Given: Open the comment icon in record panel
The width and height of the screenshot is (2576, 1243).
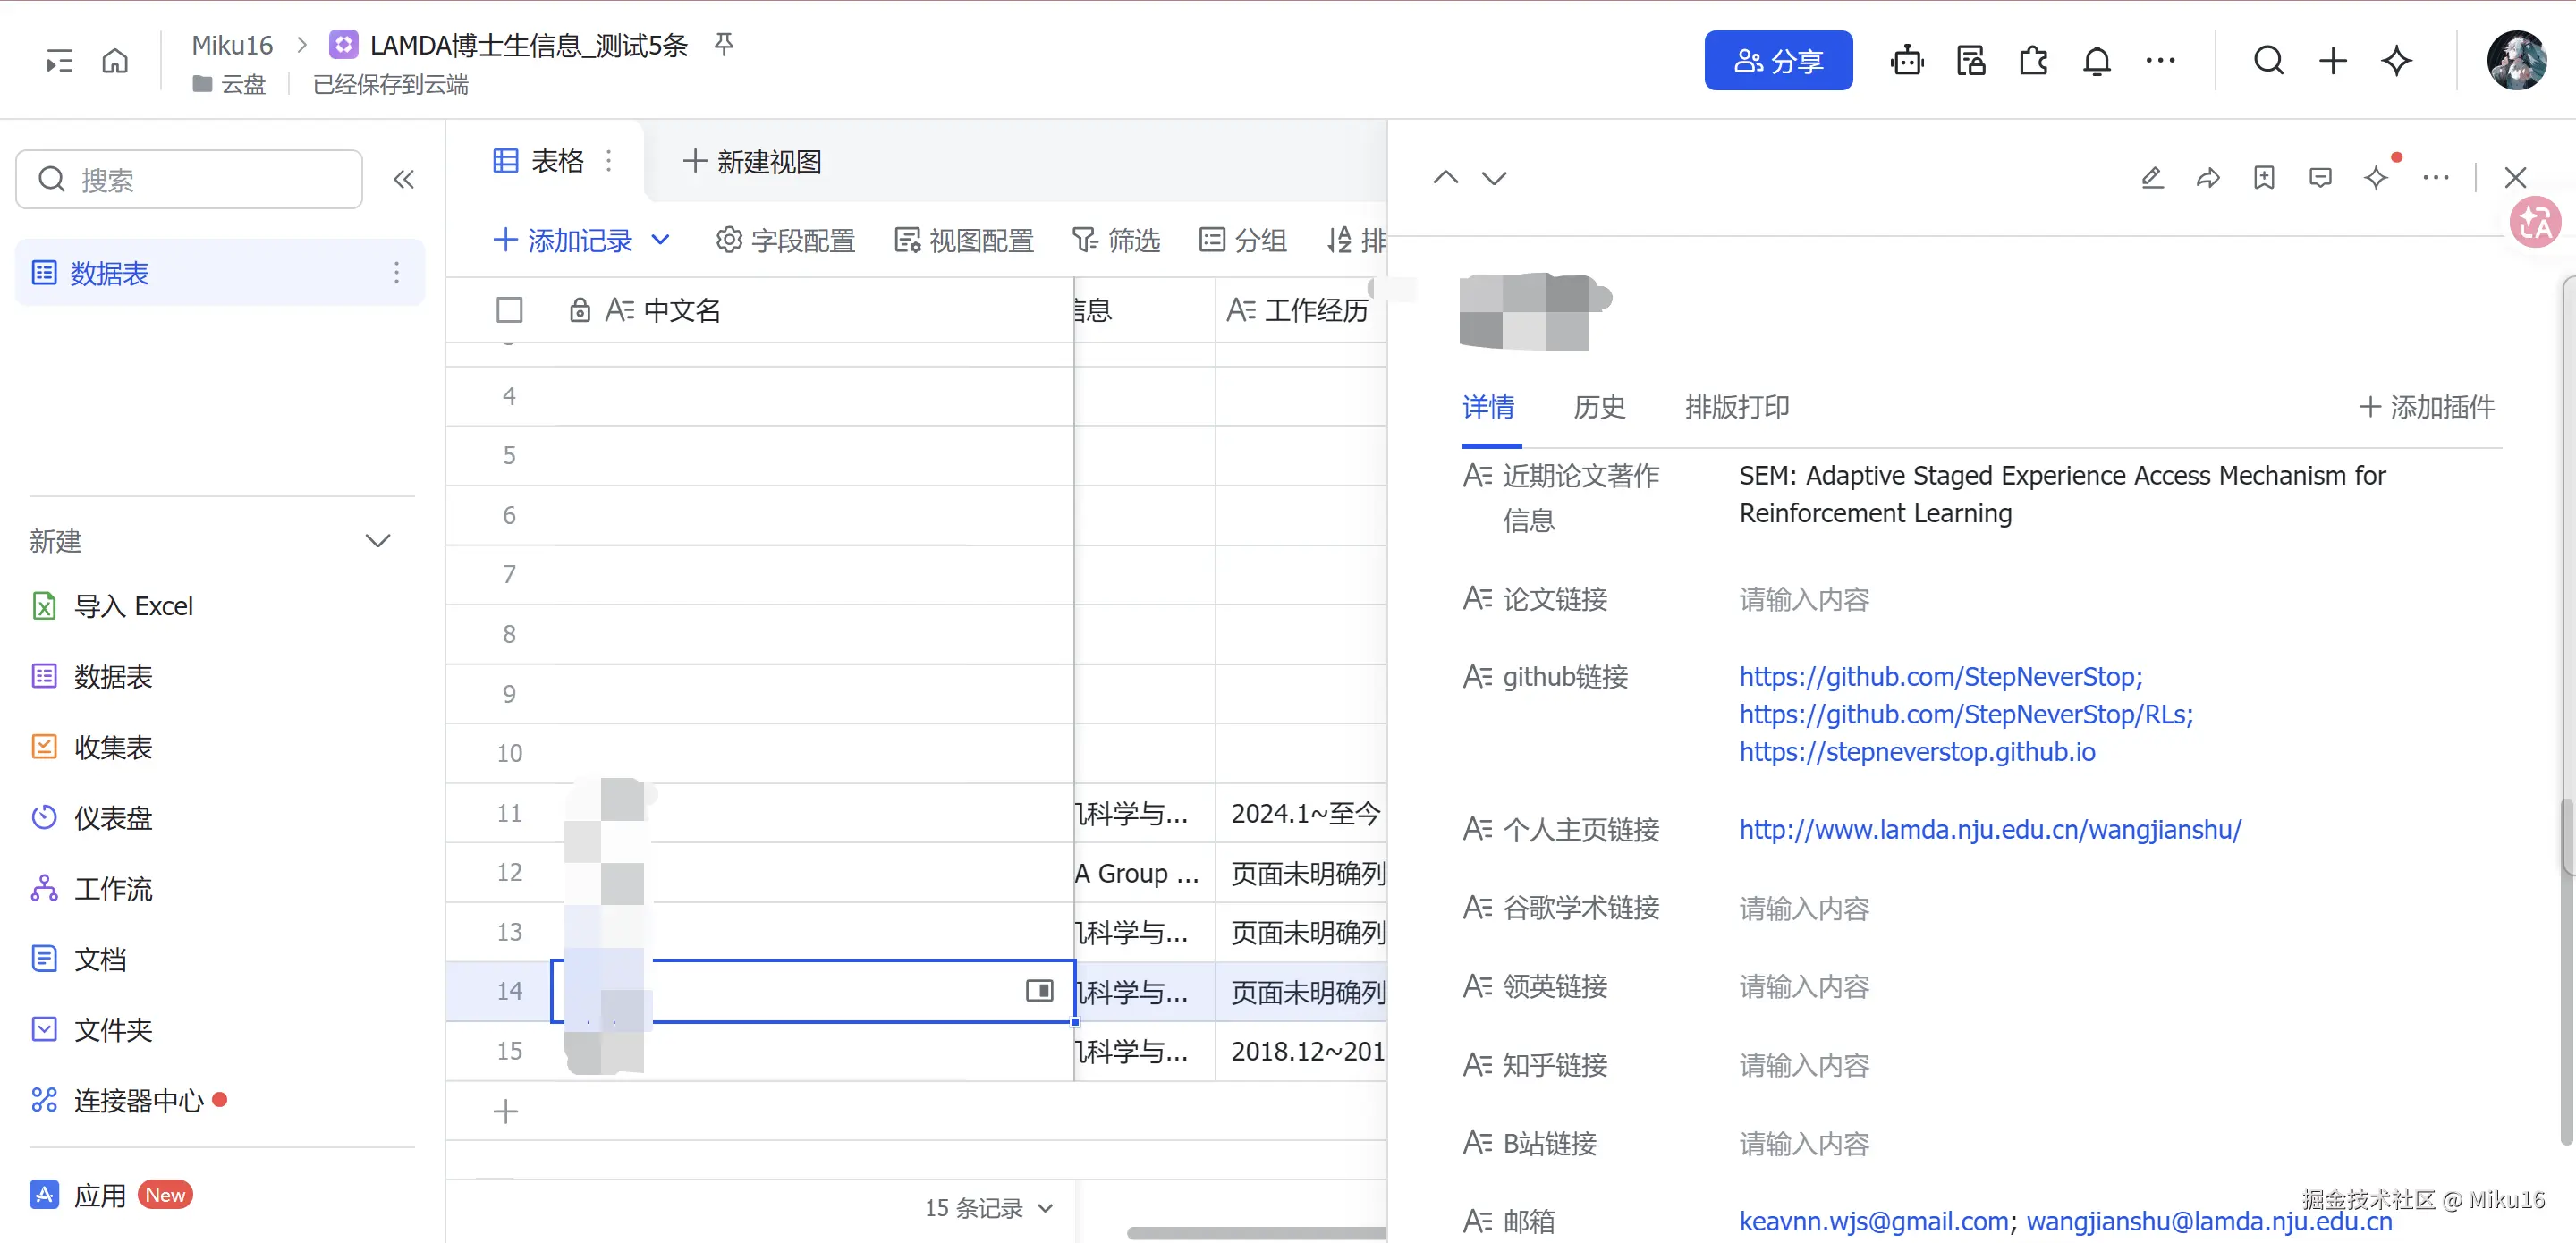Looking at the screenshot, I should tap(2320, 178).
